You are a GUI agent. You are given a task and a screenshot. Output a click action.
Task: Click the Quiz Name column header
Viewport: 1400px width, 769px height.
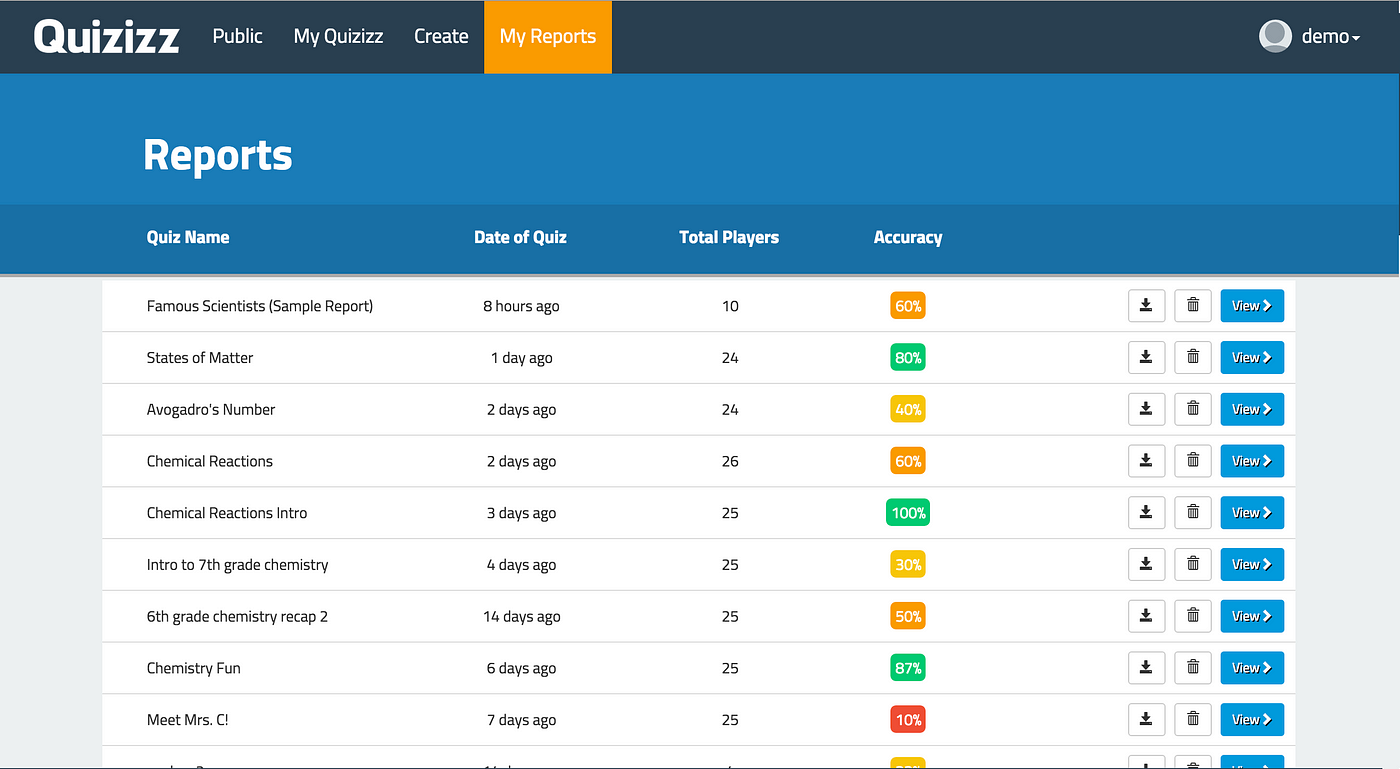188,237
